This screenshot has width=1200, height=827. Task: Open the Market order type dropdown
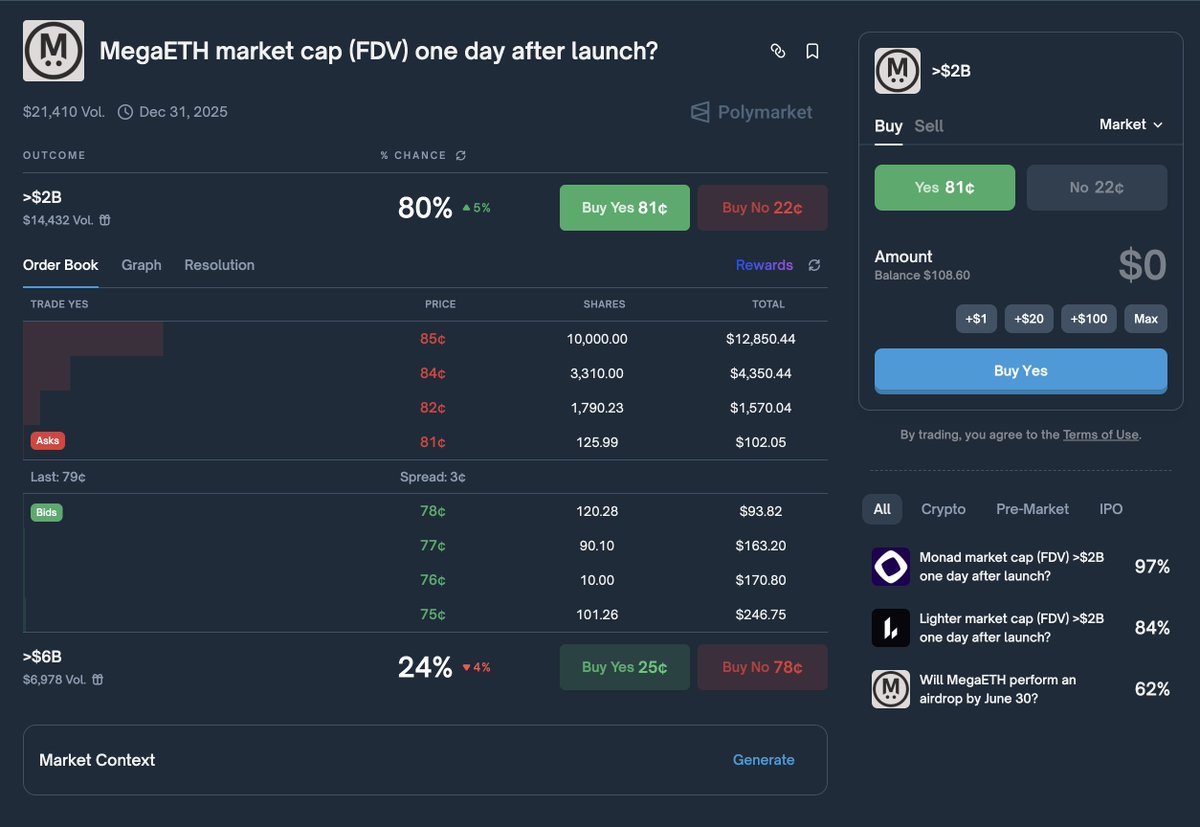1131,125
